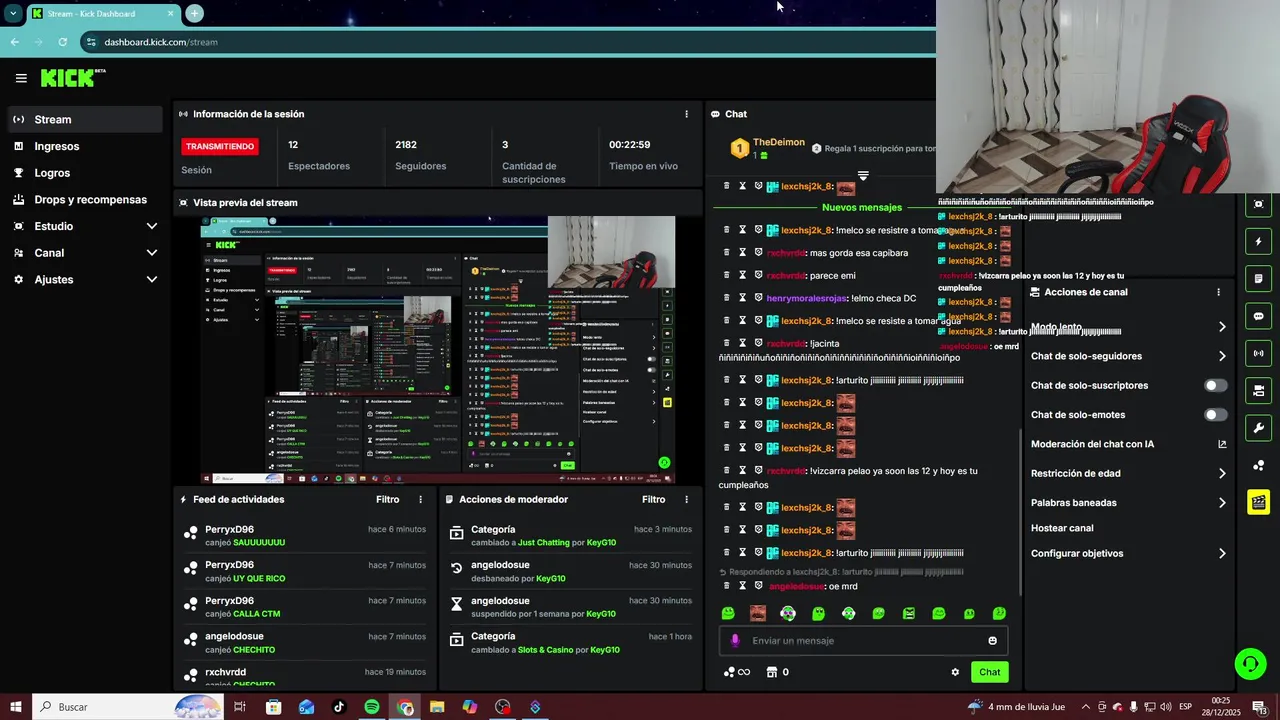Click username angelodosue in last chat message
1280x720 pixels.
point(797,586)
